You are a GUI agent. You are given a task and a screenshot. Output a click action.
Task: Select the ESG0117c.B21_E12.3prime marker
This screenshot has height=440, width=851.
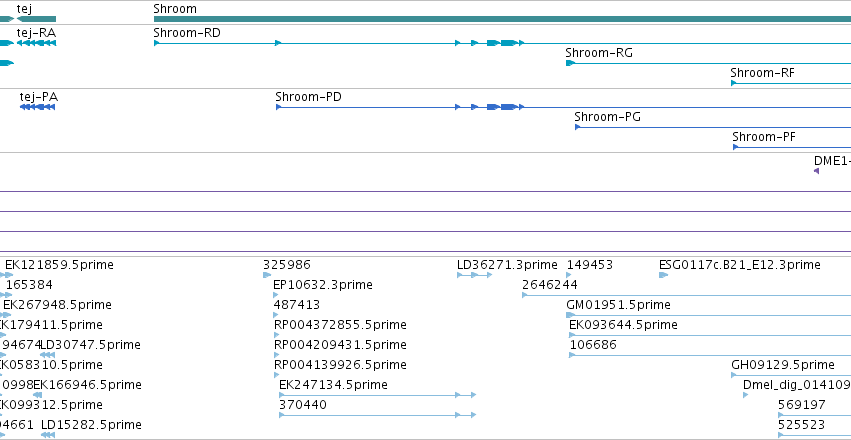click(x=663, y=275)
